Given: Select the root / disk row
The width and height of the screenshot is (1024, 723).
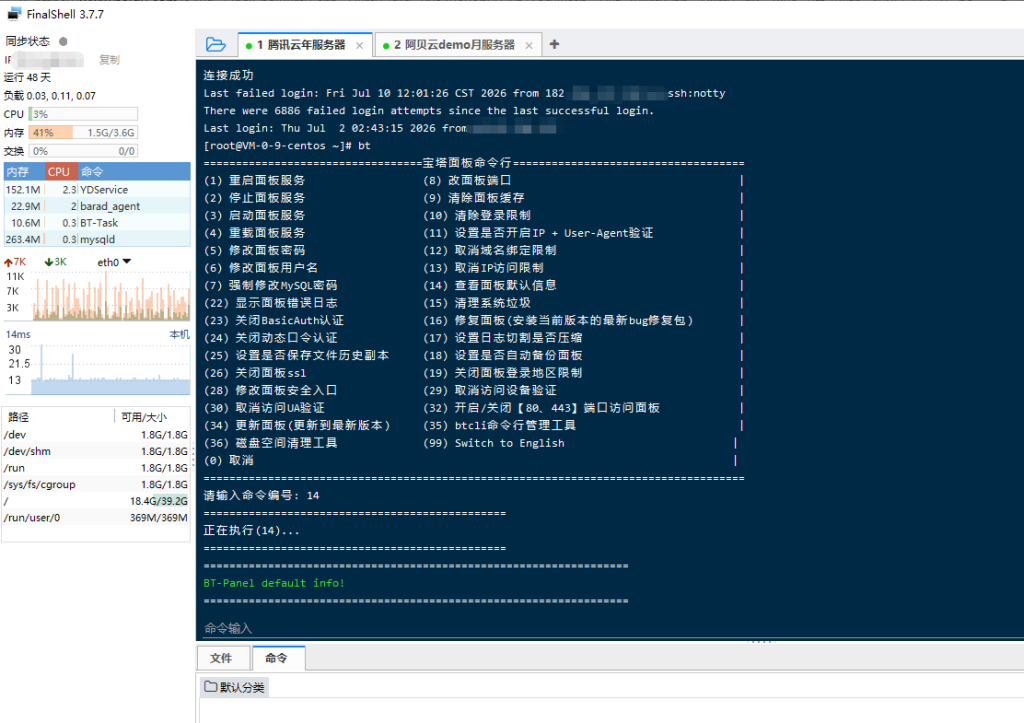Looking at the screenshot, I should point(96,501).
